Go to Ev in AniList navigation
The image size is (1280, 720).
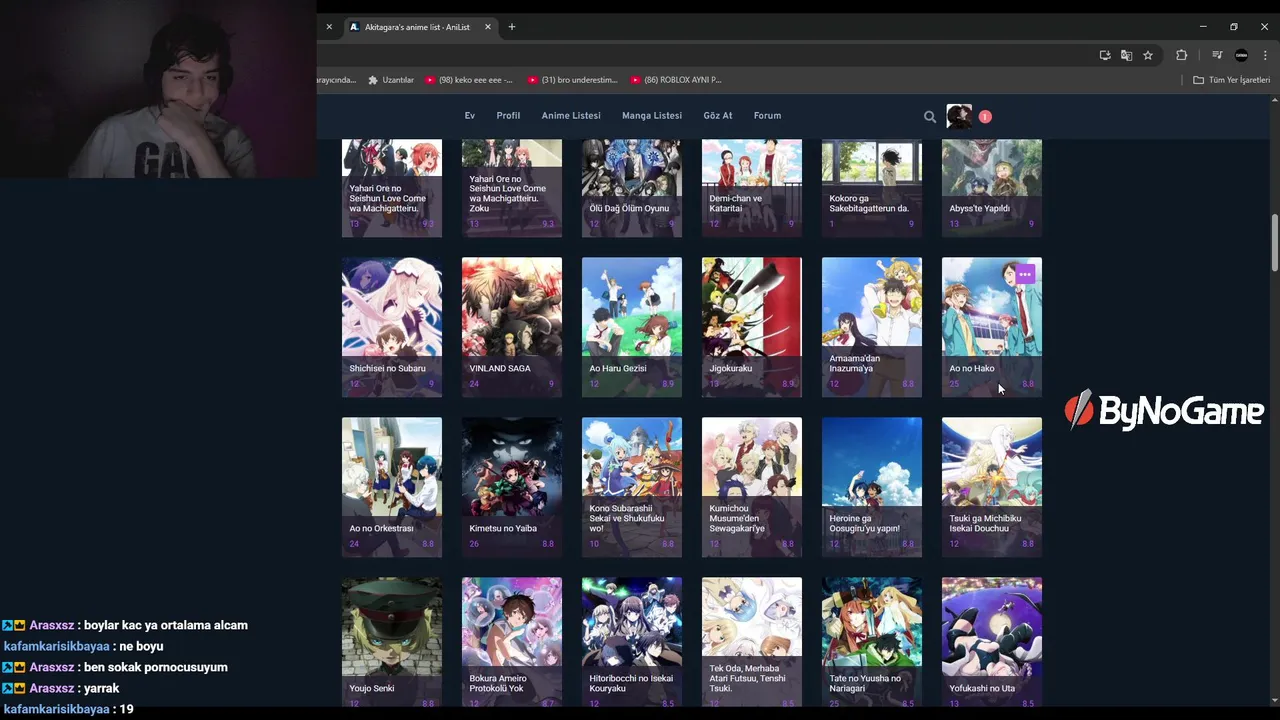click(x=469, y=116)
